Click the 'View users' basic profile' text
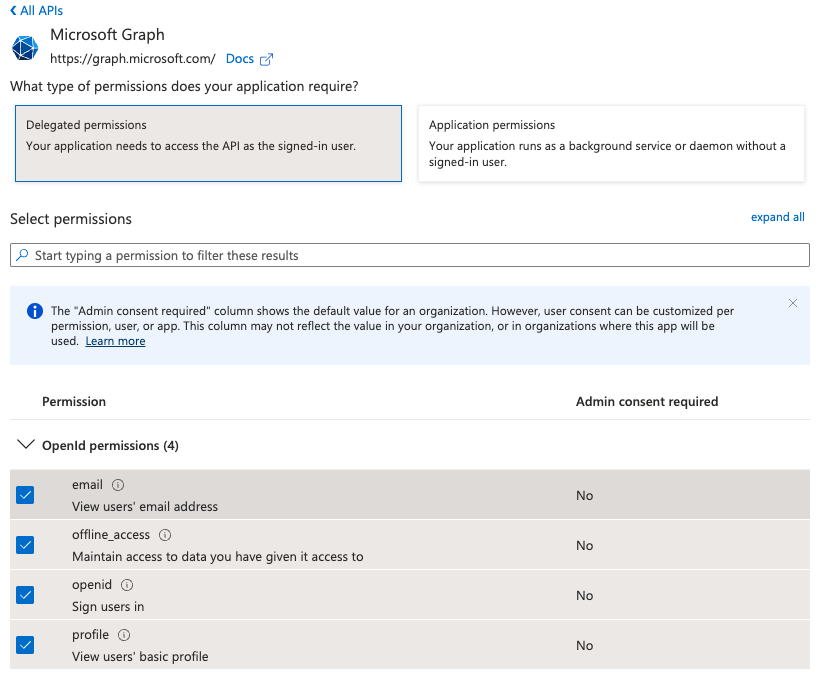Screen dimensions: 819x676 click(x=140, y=657)
